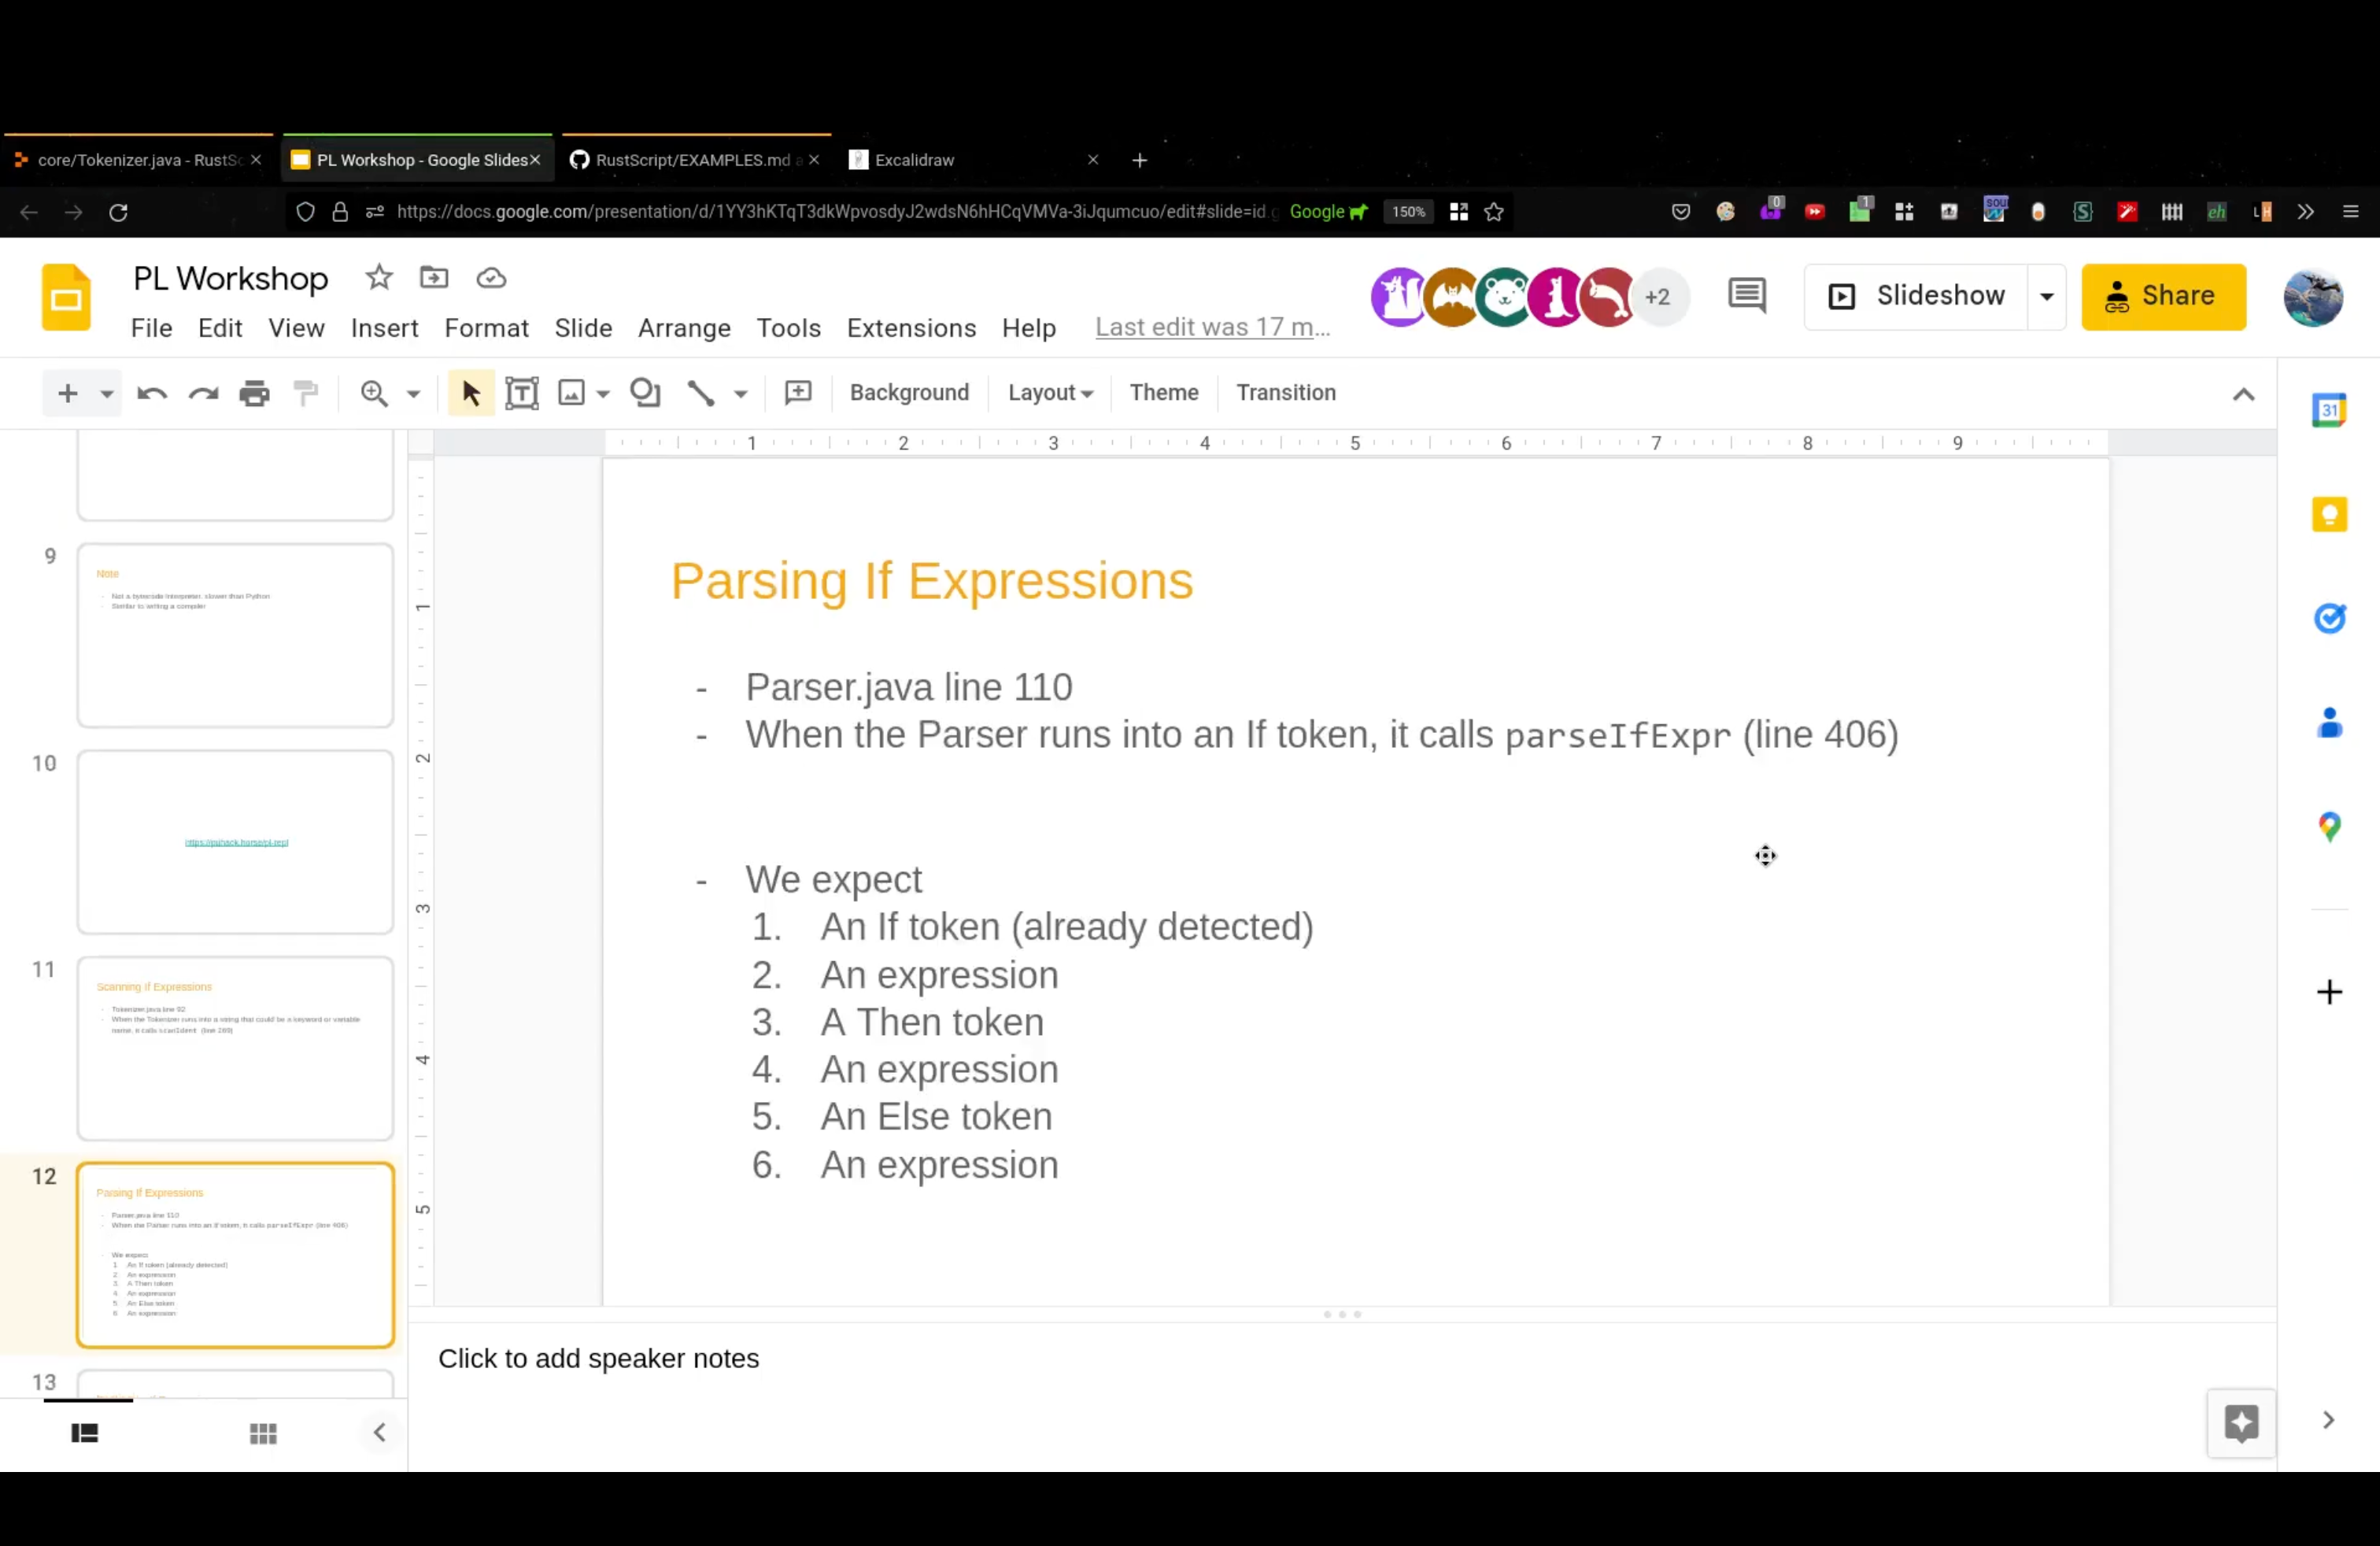The width and height of the screenshot is (2380, 1546).
Task: Choose the select arrow tool
Action: (x=471, y=393)
